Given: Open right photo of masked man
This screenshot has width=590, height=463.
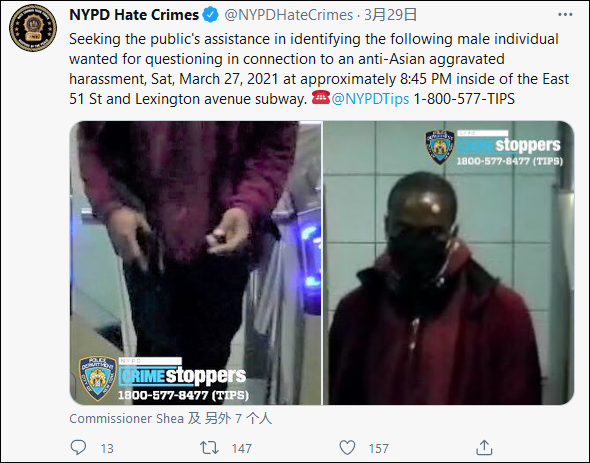Looking at the screenshot, I should tap(449, 263).
